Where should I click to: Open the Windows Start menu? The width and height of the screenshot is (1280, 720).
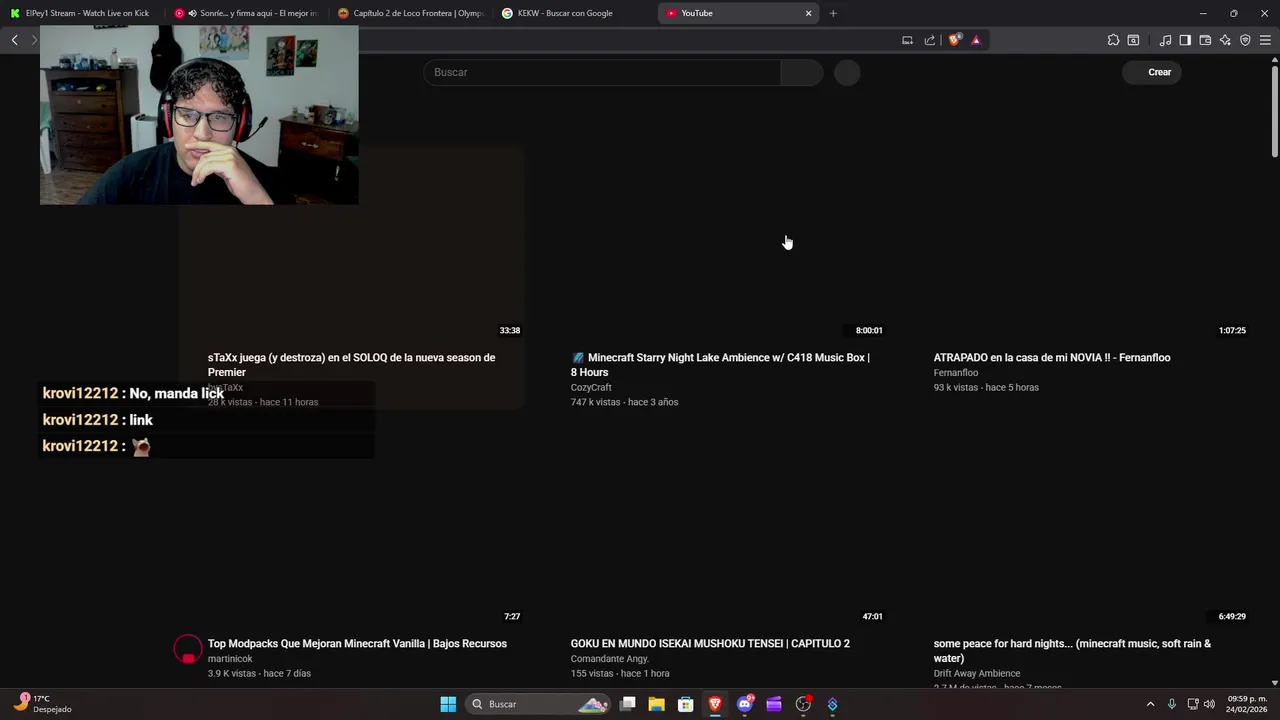(448, 704)
